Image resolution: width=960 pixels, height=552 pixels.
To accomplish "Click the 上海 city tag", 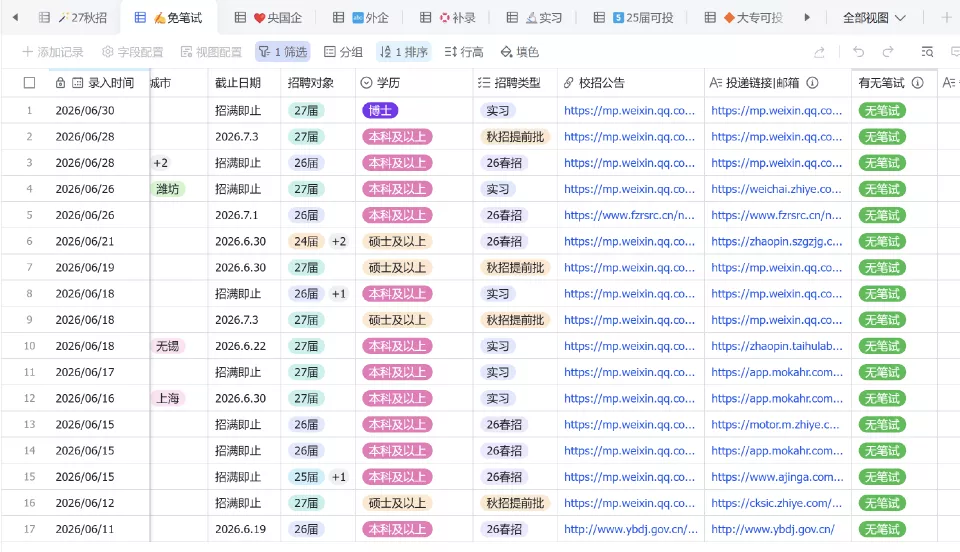I will 168,398.
